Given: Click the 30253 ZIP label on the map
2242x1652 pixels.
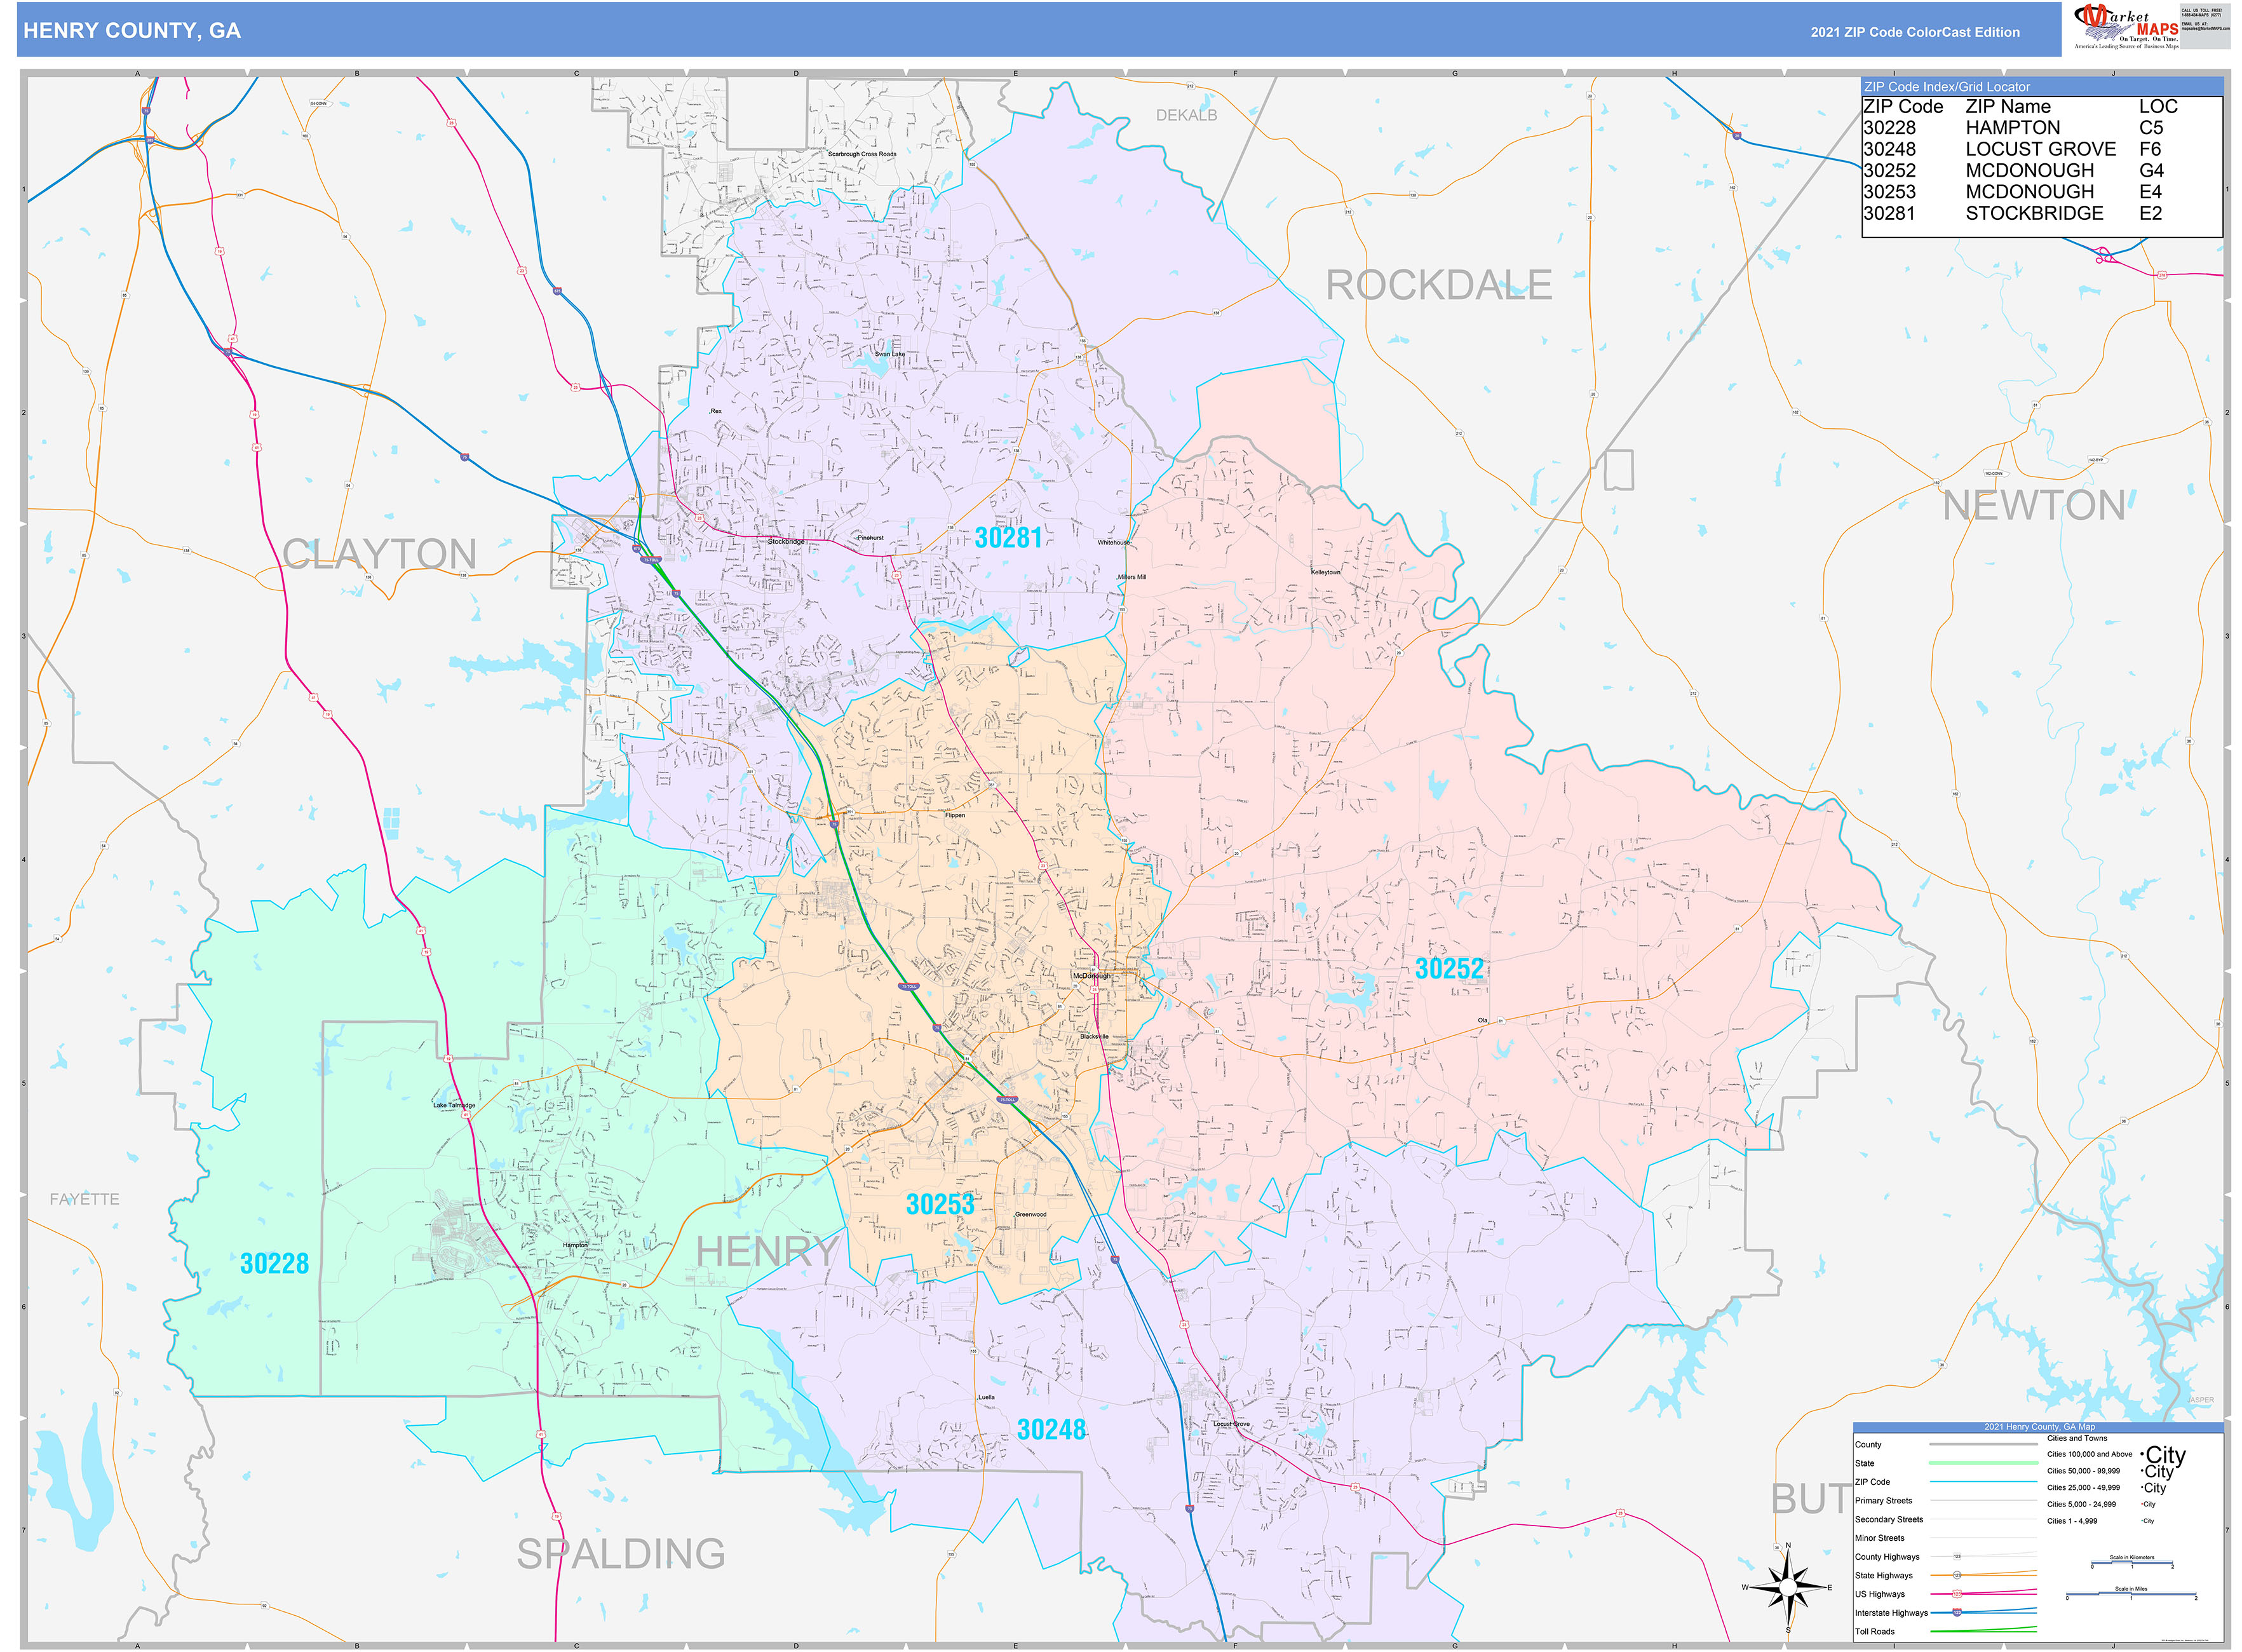Looking at the screenshot, I should click(x=939, y=1205).
